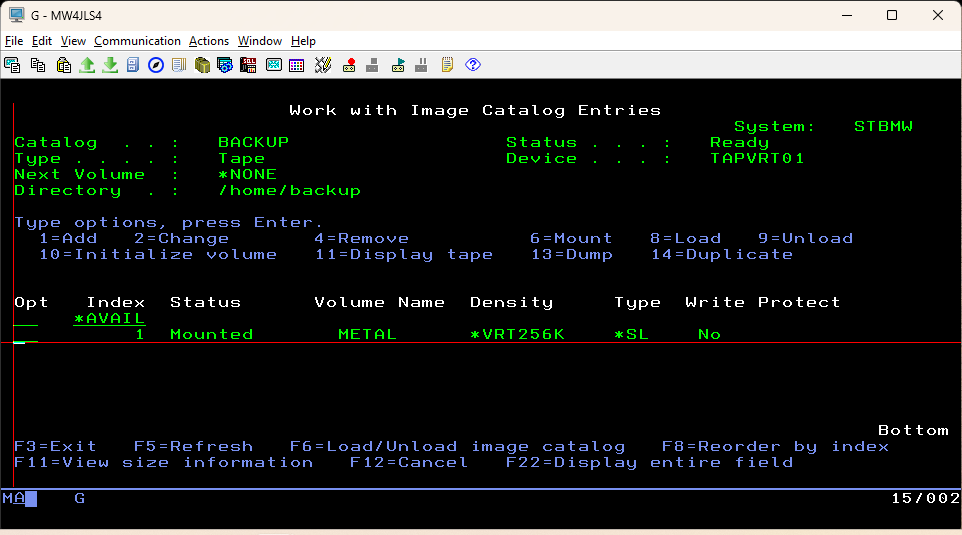Click F22=Display entire field
The image size is (962, 535).
[x=649, y=463]
